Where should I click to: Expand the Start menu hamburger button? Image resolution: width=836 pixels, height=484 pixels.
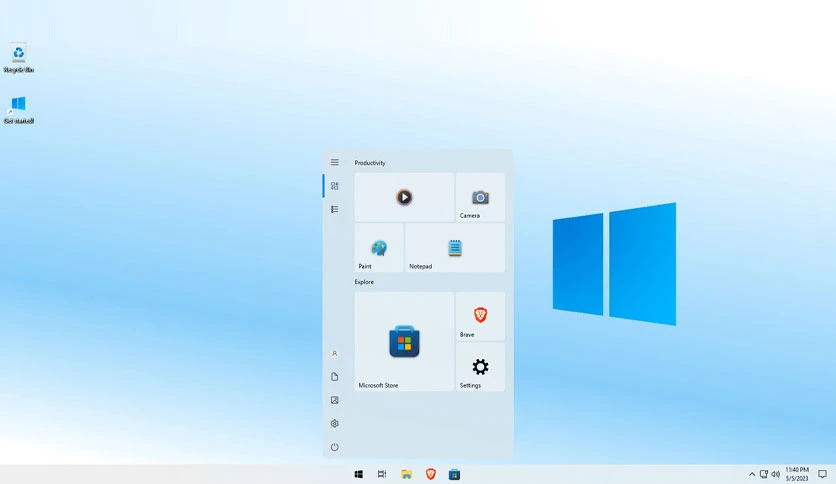click(334, 162)
